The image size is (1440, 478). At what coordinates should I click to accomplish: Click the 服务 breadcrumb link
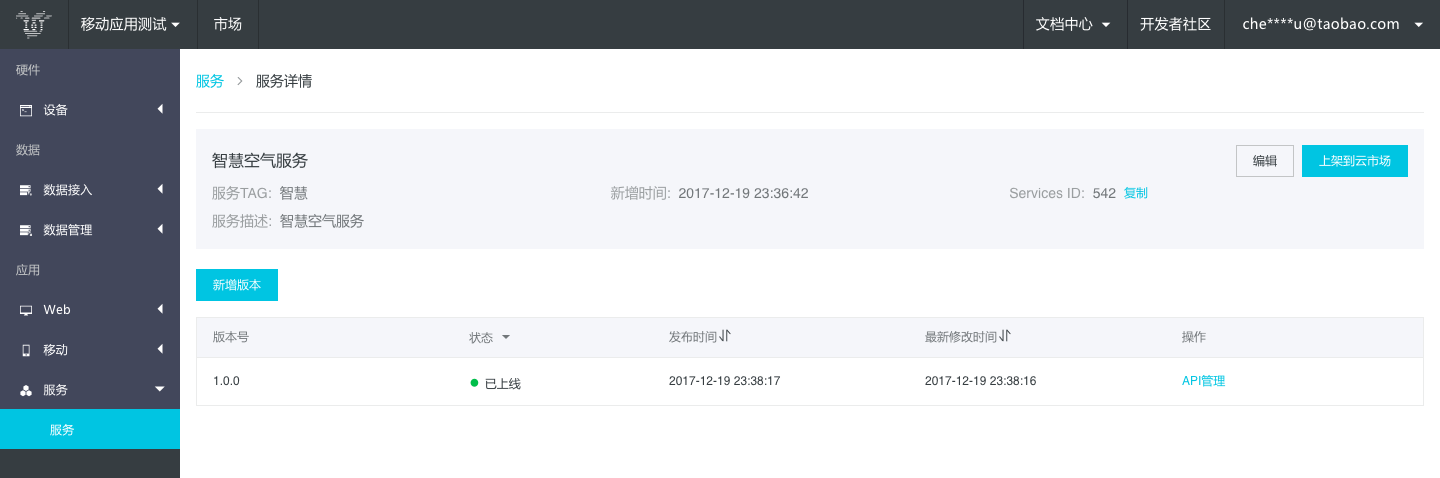point(210,81)
